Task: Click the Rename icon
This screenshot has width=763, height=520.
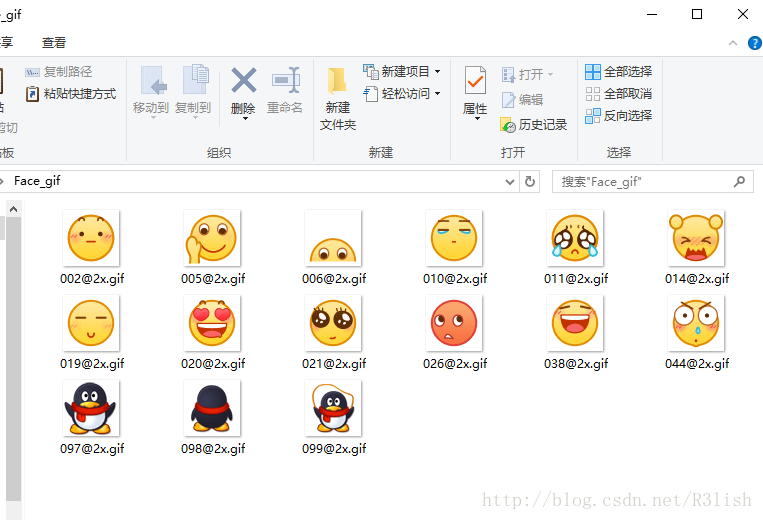Action: point(286,80)
